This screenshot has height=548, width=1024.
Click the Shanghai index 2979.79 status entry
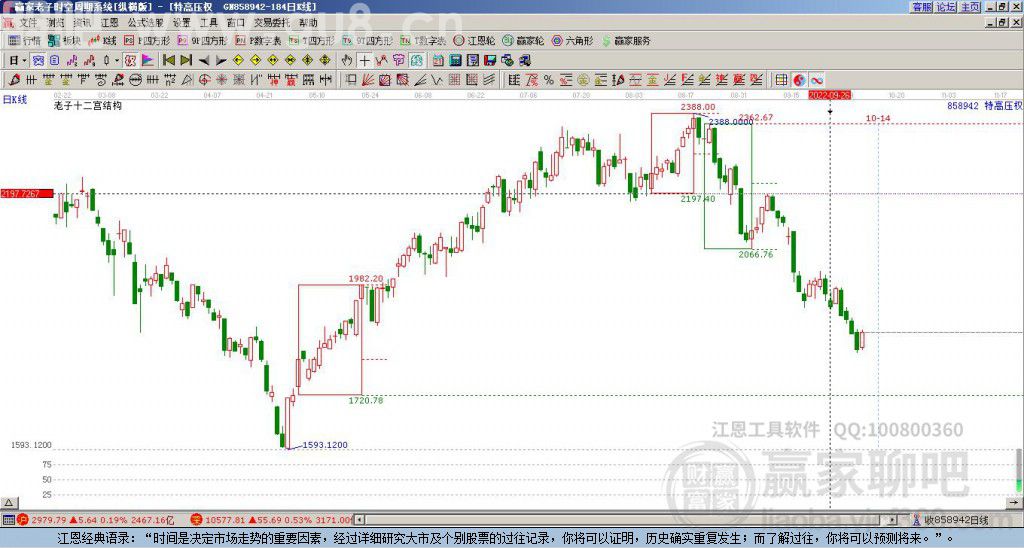point(95,520)
